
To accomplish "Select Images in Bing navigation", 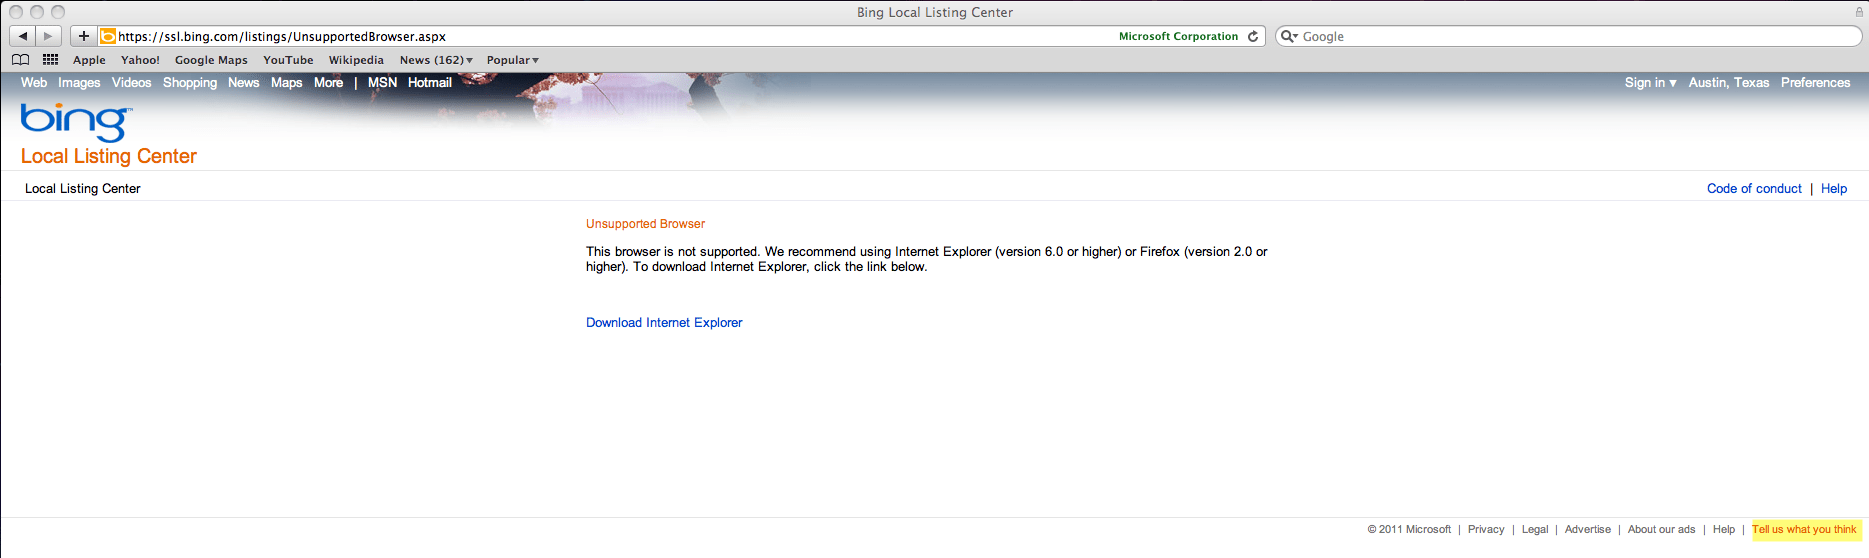I will [x=79, y=83].
